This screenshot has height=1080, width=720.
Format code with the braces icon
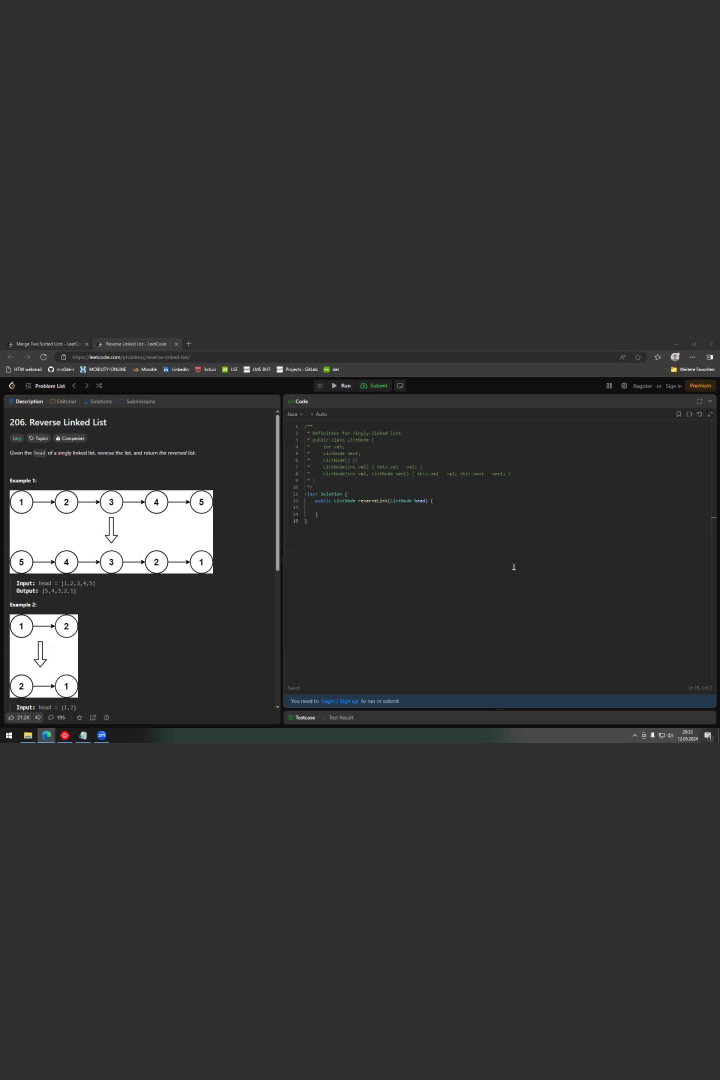[689, 414]
